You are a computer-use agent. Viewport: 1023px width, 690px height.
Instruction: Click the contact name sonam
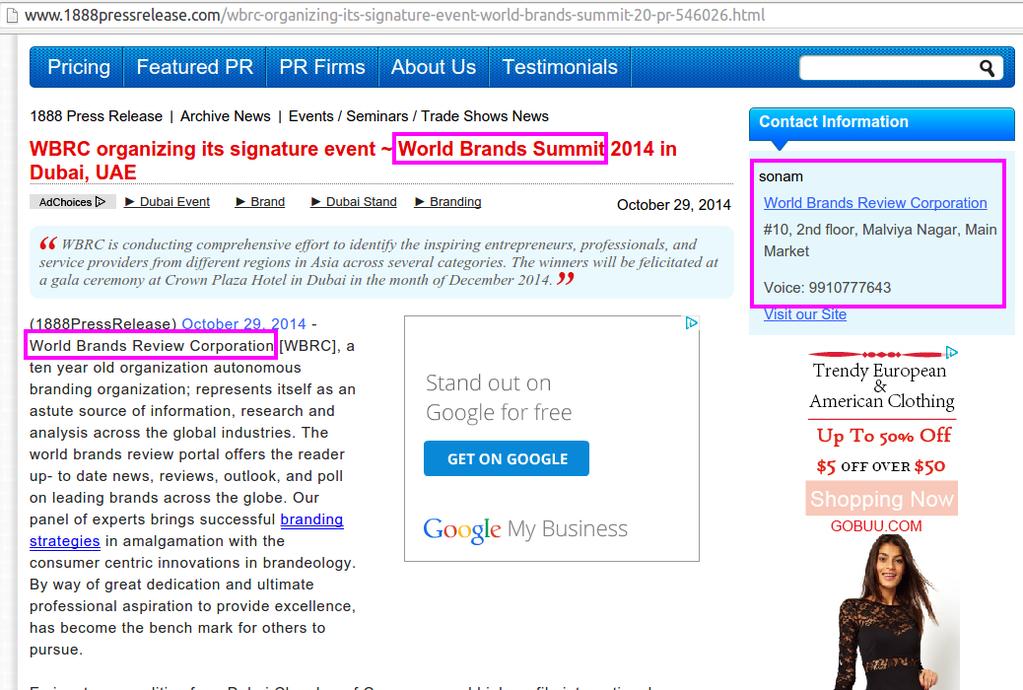(x=781, y=177)
